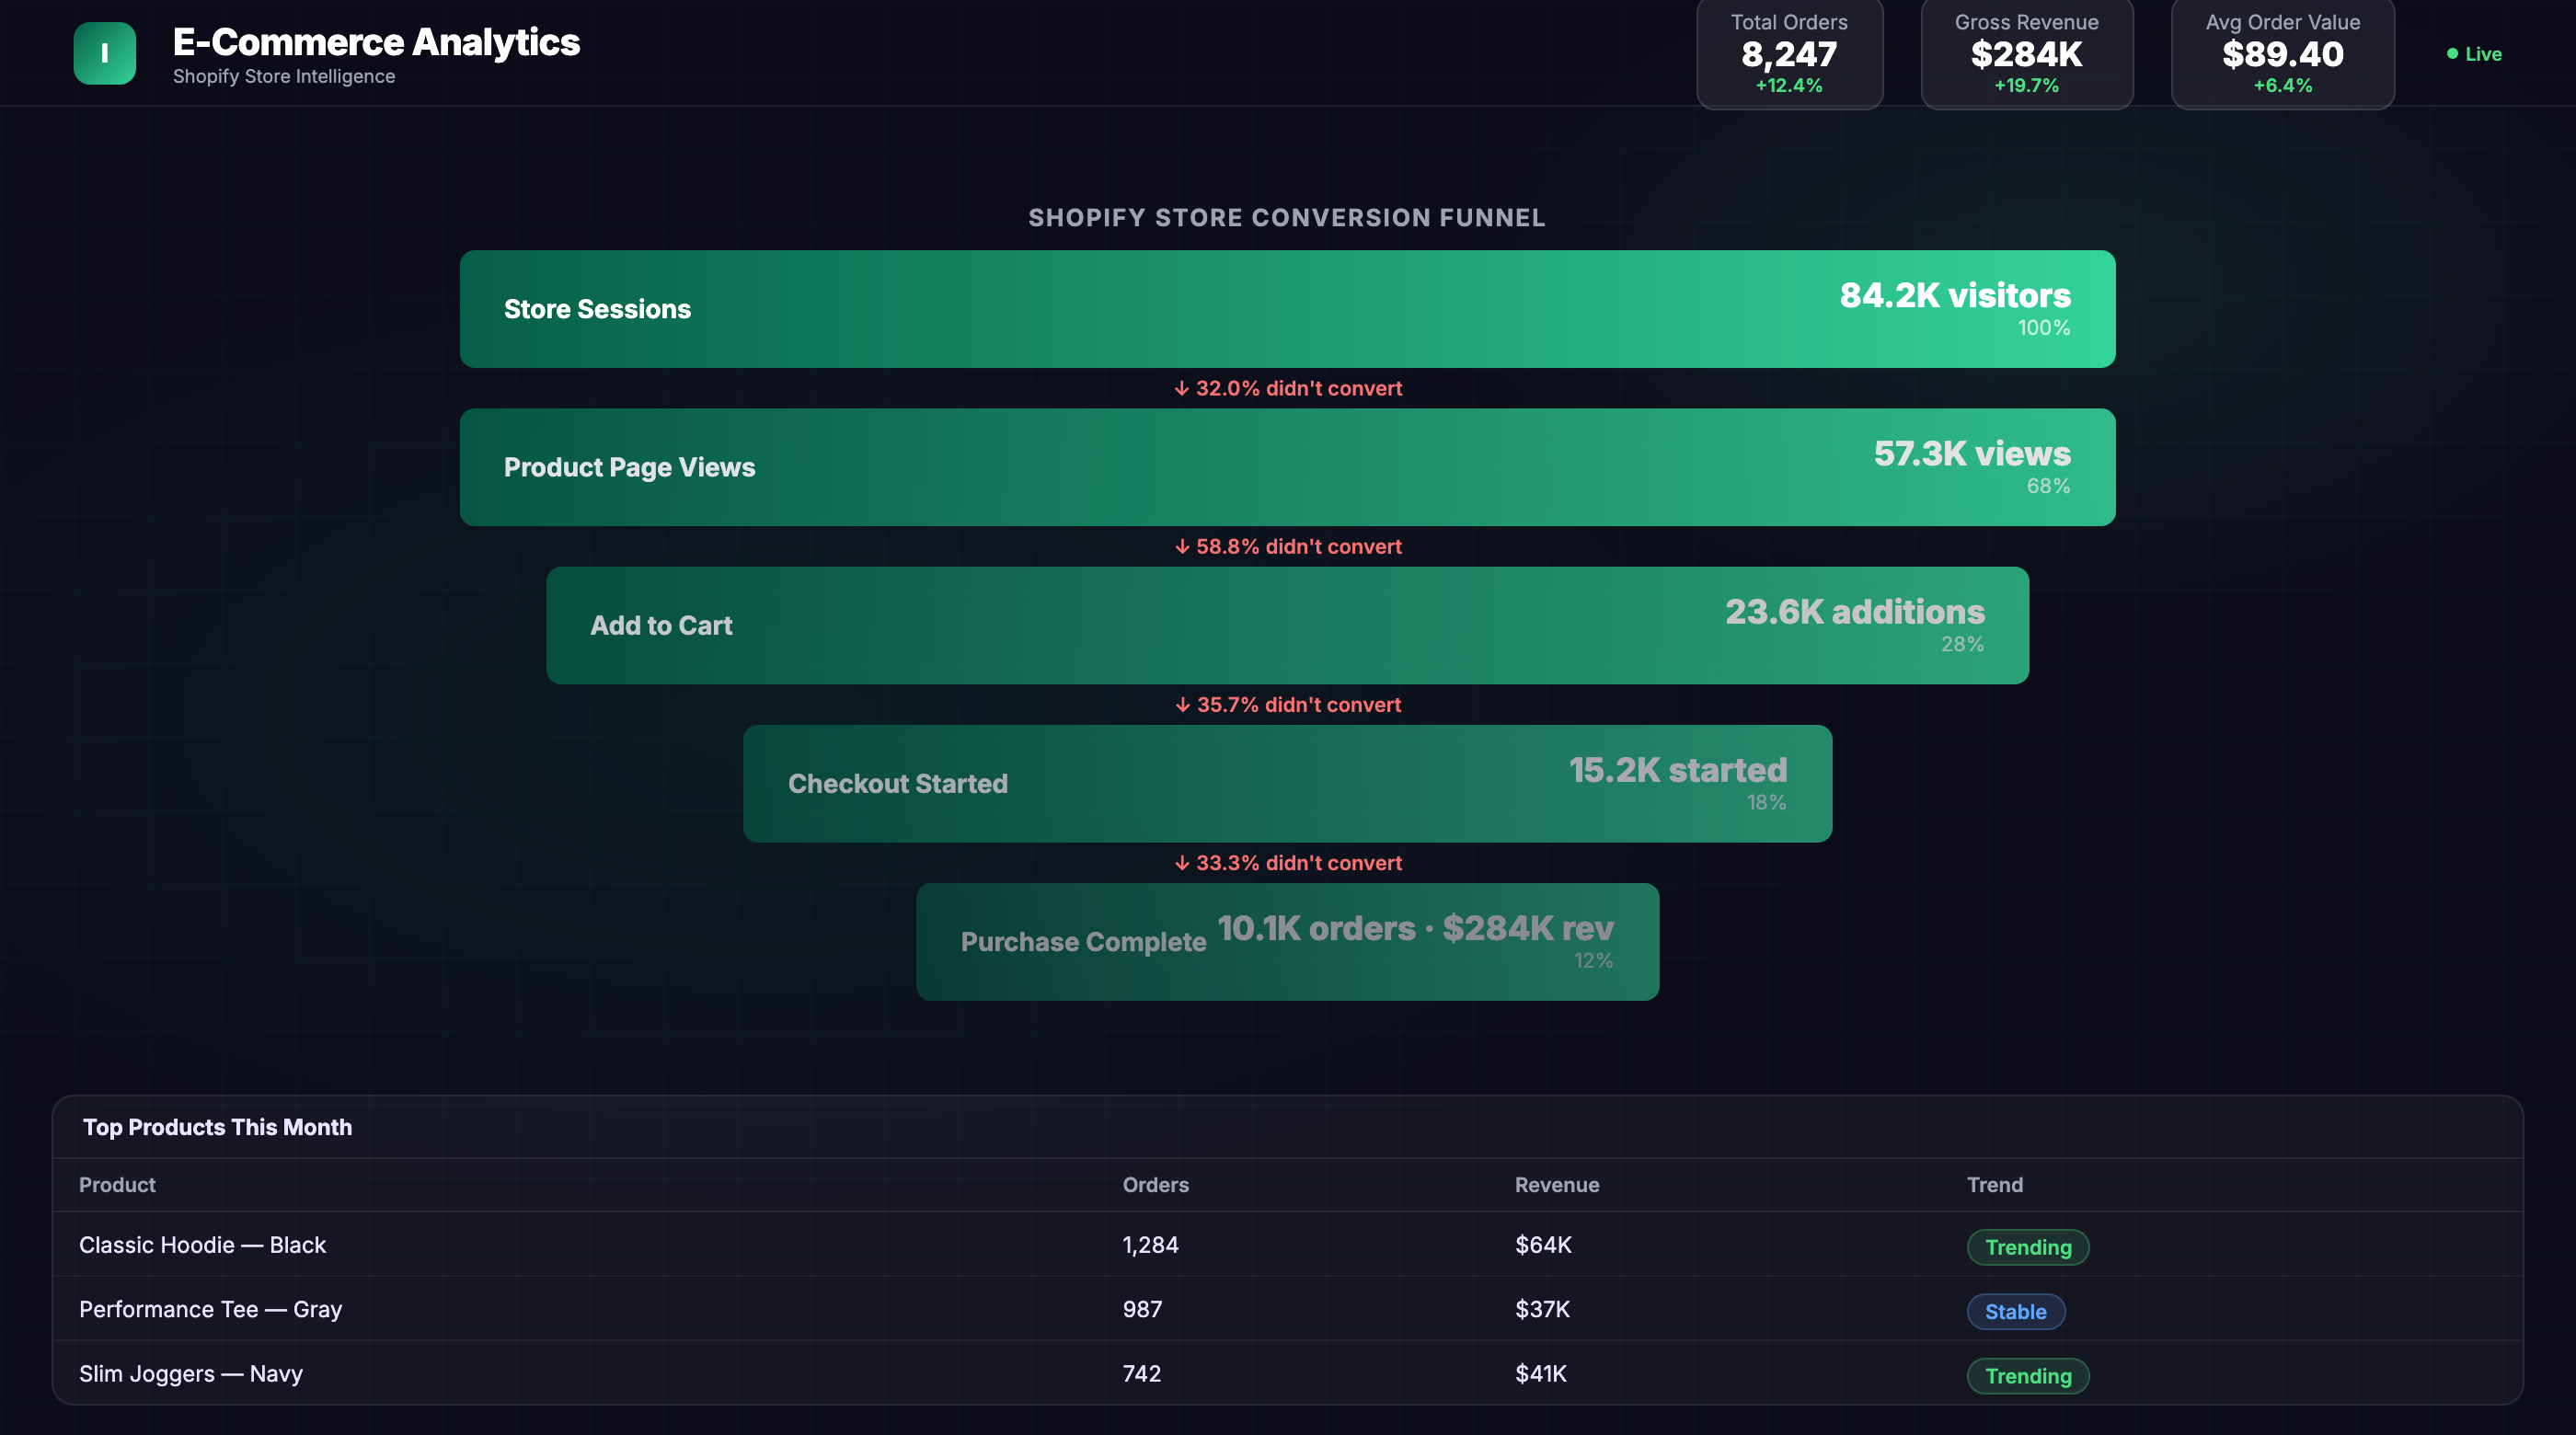Screen dimensions: 2576x1435
Task: Click the Top Products This Month heading
Action: [x=217, y=1127]
